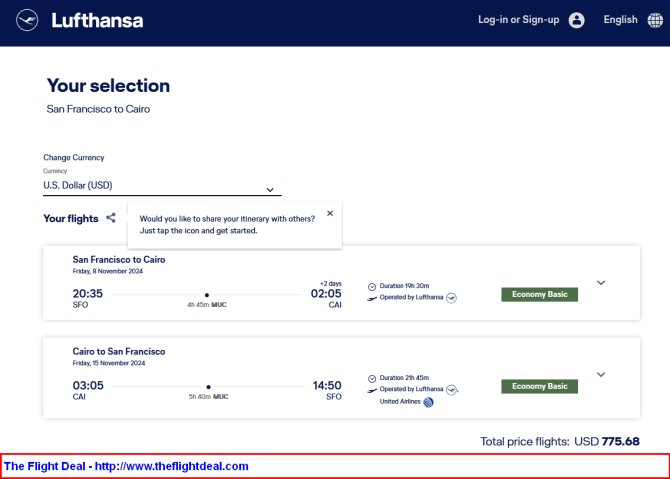Click the '+2 days' arrival note
The width and height of the screenshot is (670, 479).
tap(331, 283)
